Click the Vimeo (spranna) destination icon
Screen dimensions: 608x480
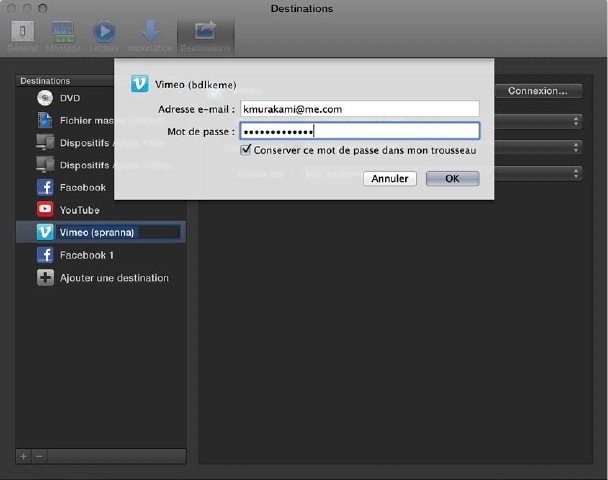coord(45,232)
